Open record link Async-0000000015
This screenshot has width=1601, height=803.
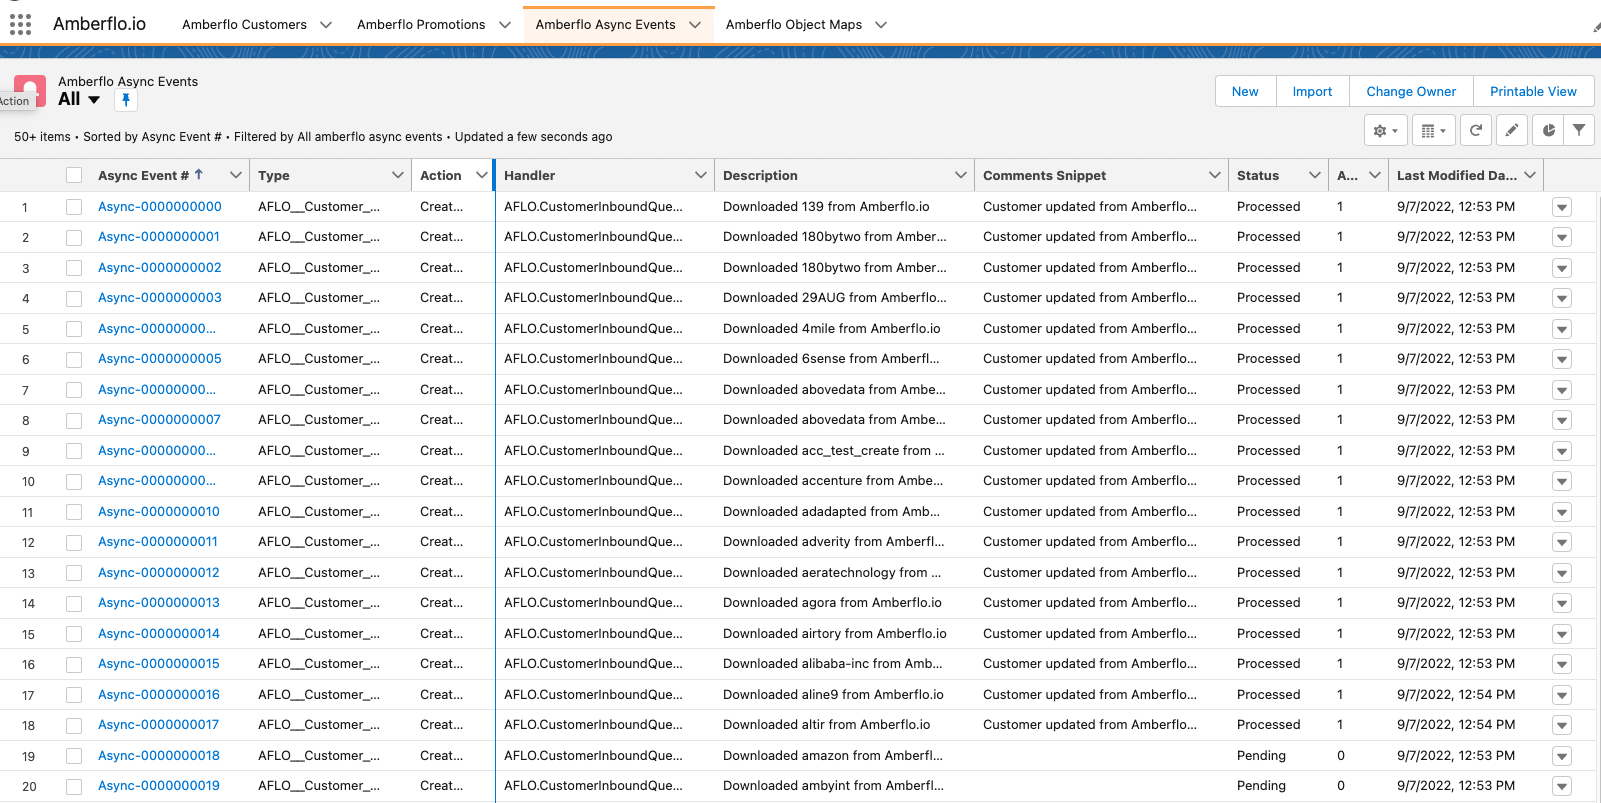coord(159,664)
